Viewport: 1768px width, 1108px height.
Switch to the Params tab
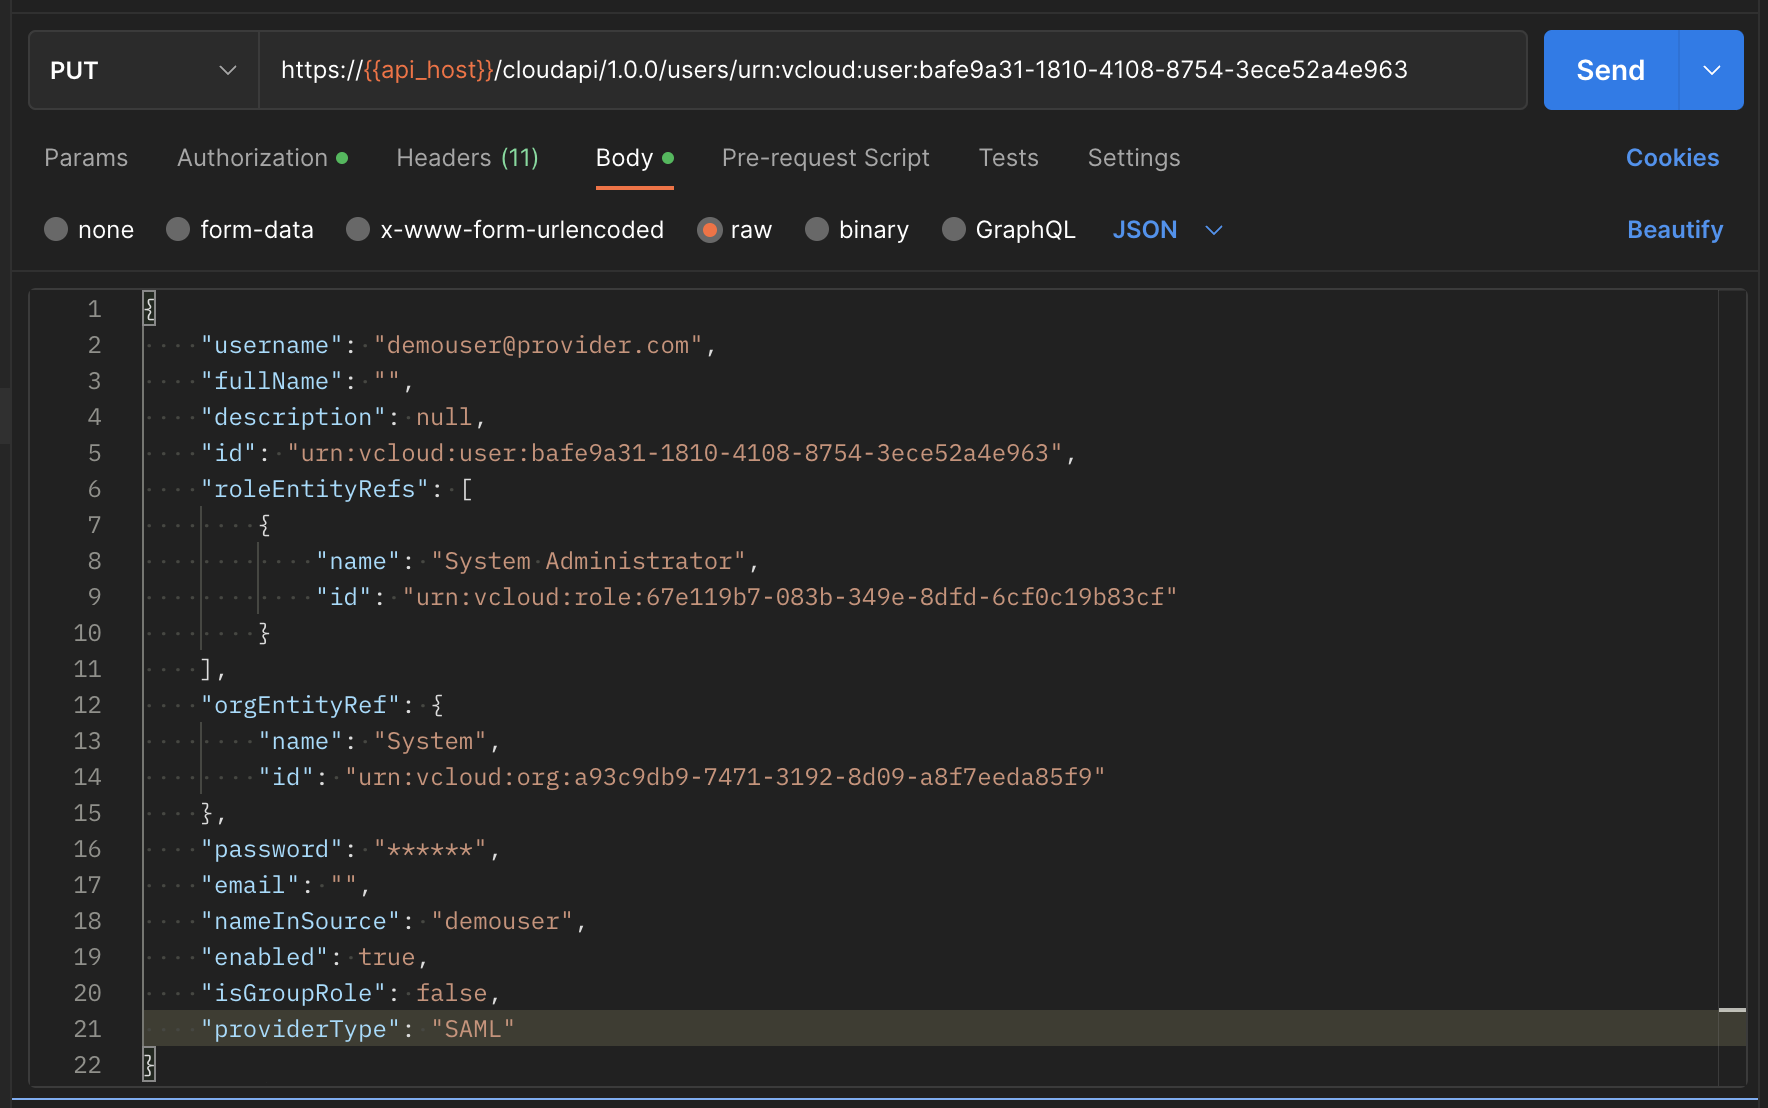click(86, 158)
